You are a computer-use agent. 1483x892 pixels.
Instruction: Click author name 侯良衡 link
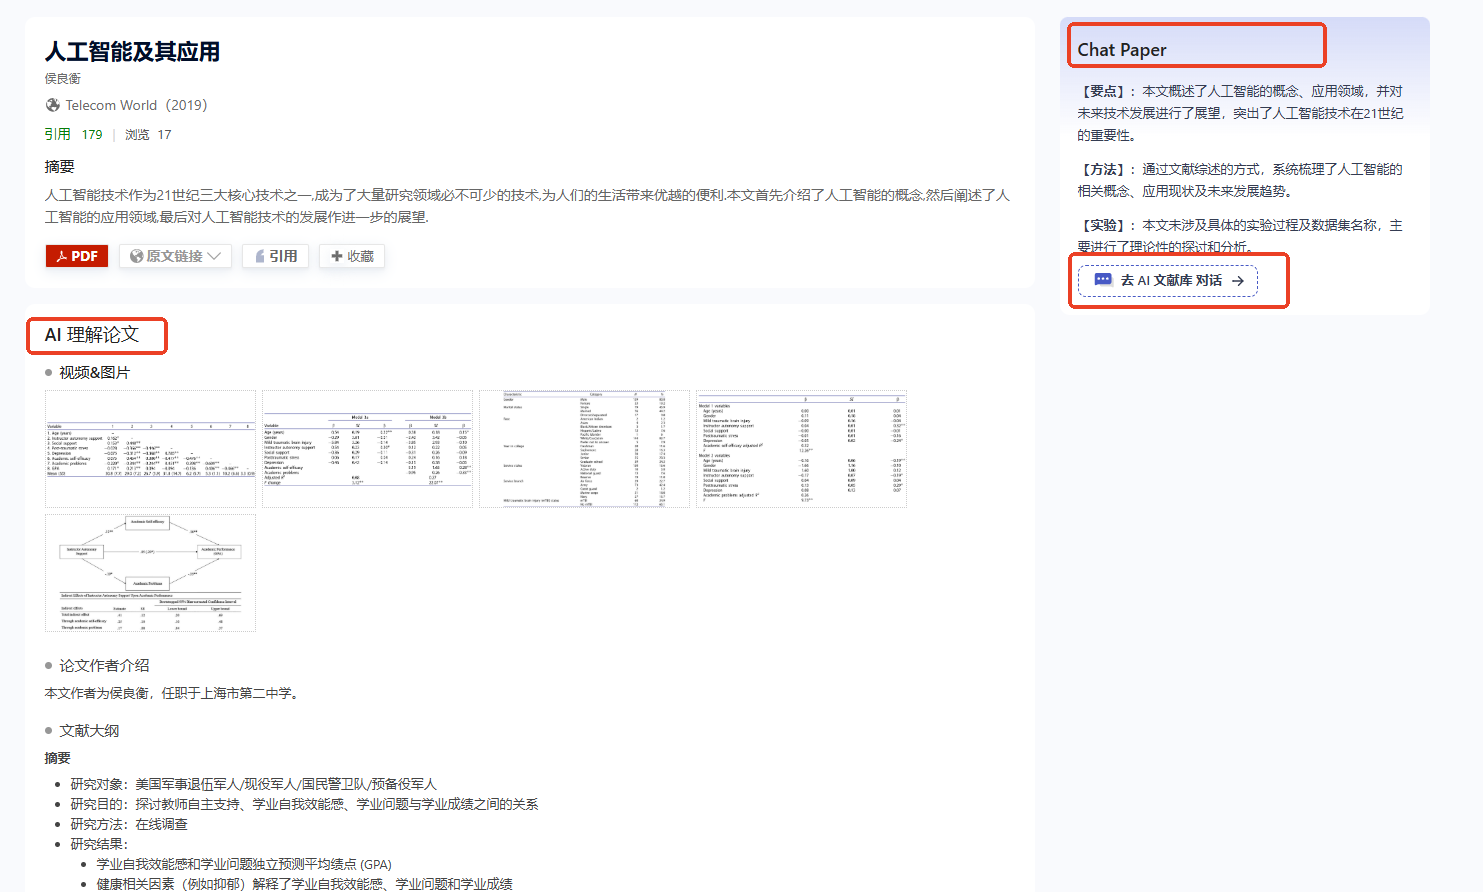click(x=62, y=77)
